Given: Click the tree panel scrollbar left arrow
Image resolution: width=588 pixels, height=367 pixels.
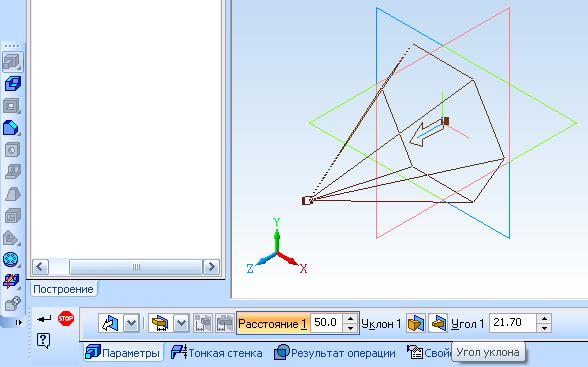Looking at the screenshot, I should [x=40, y=267].
